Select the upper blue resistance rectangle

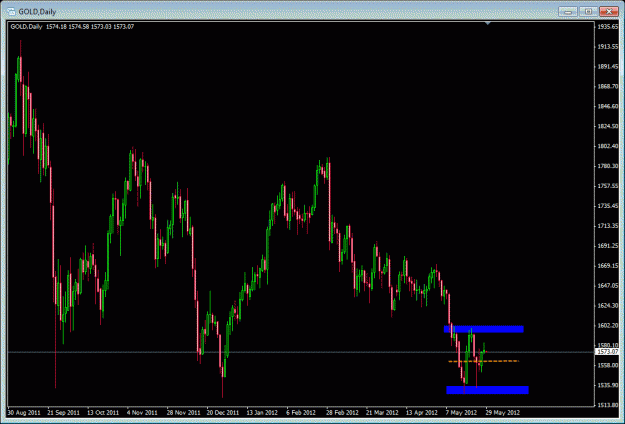483,329
